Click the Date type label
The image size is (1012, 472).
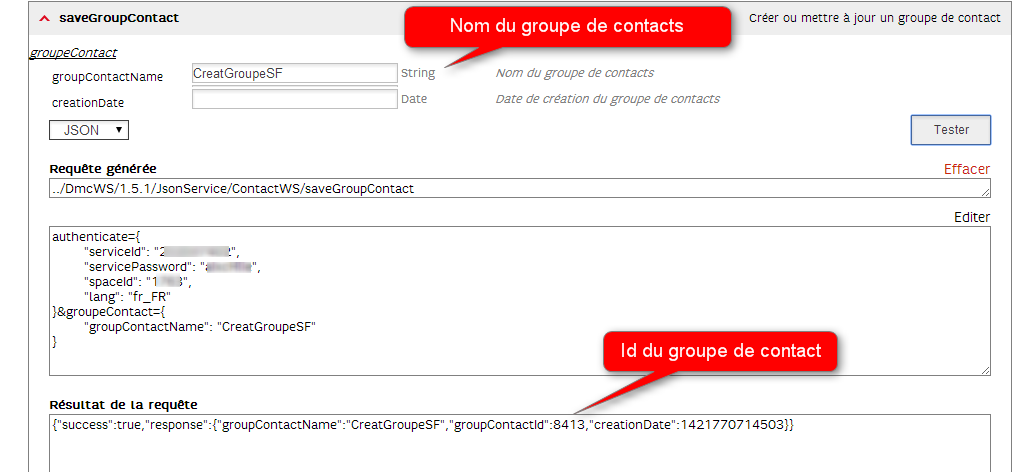click(414, 99)
